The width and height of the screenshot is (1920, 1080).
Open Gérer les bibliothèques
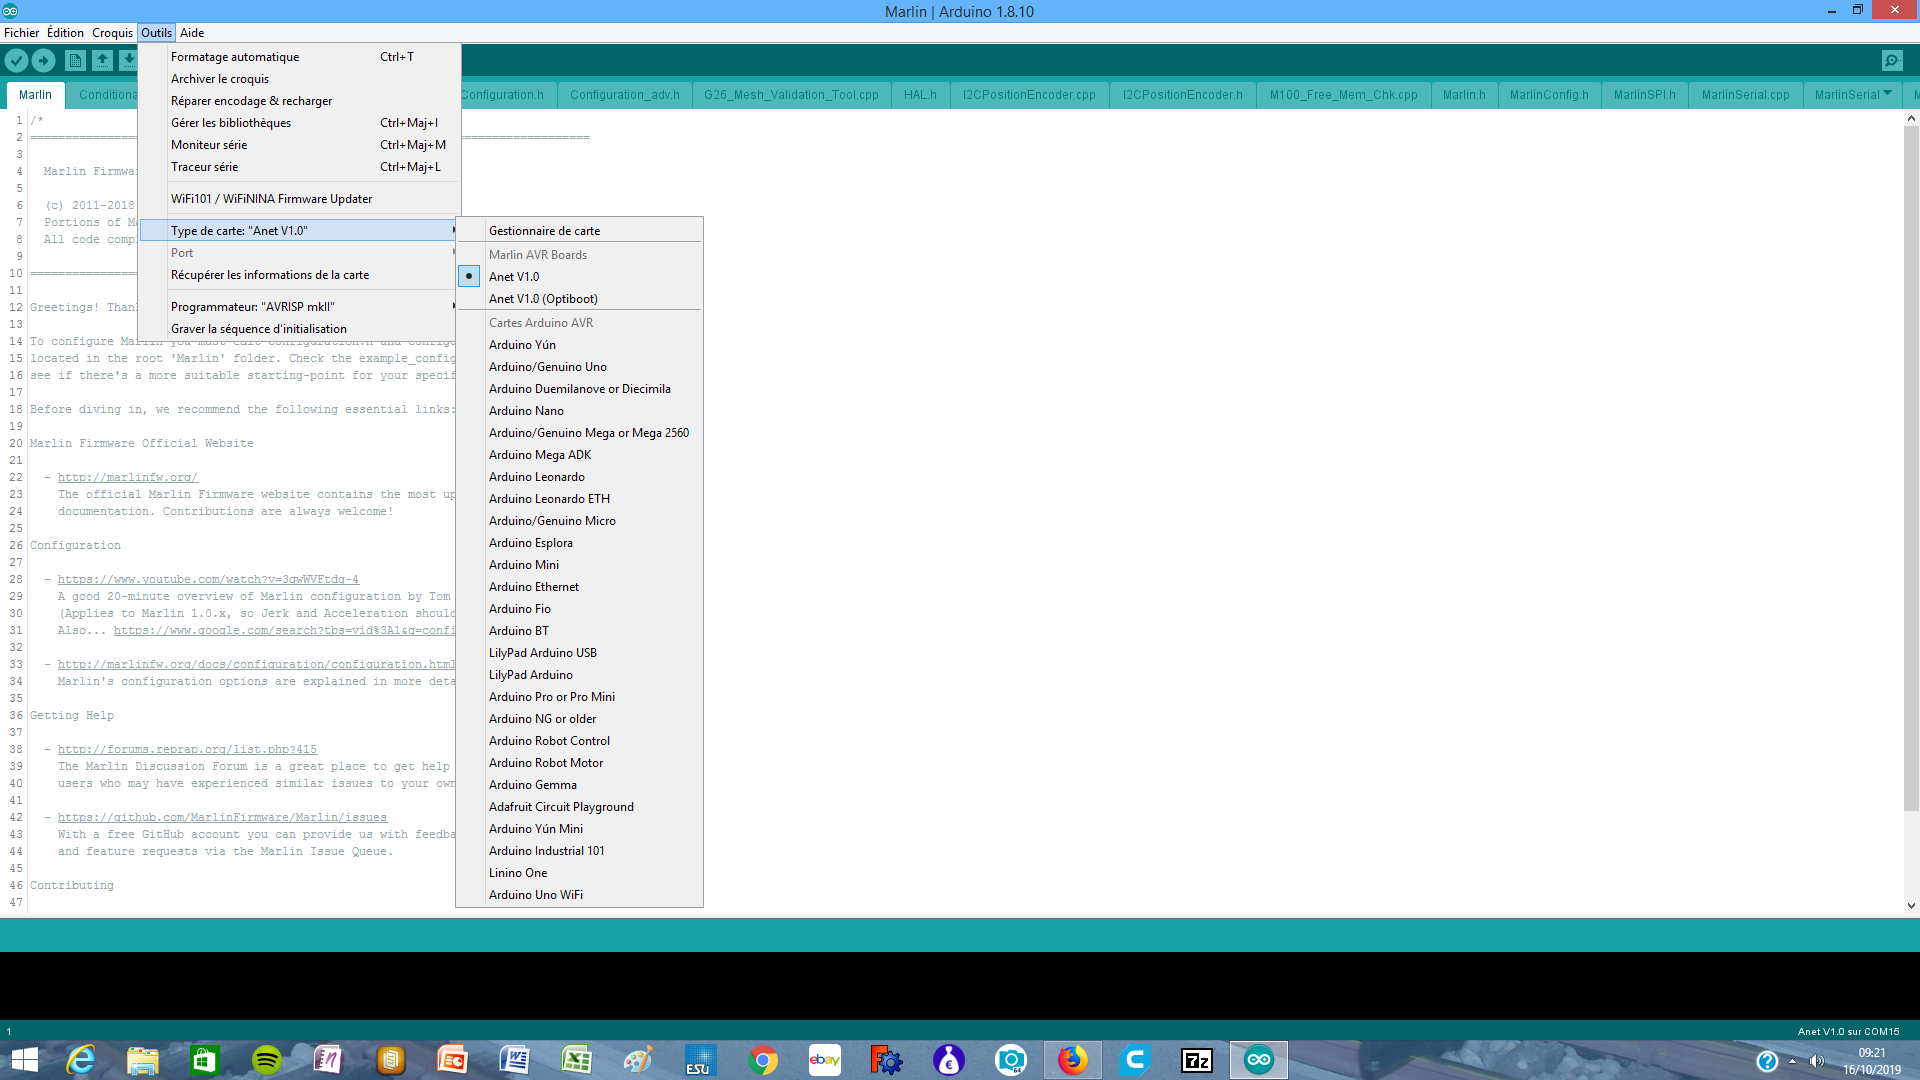[x=300, y=123]
